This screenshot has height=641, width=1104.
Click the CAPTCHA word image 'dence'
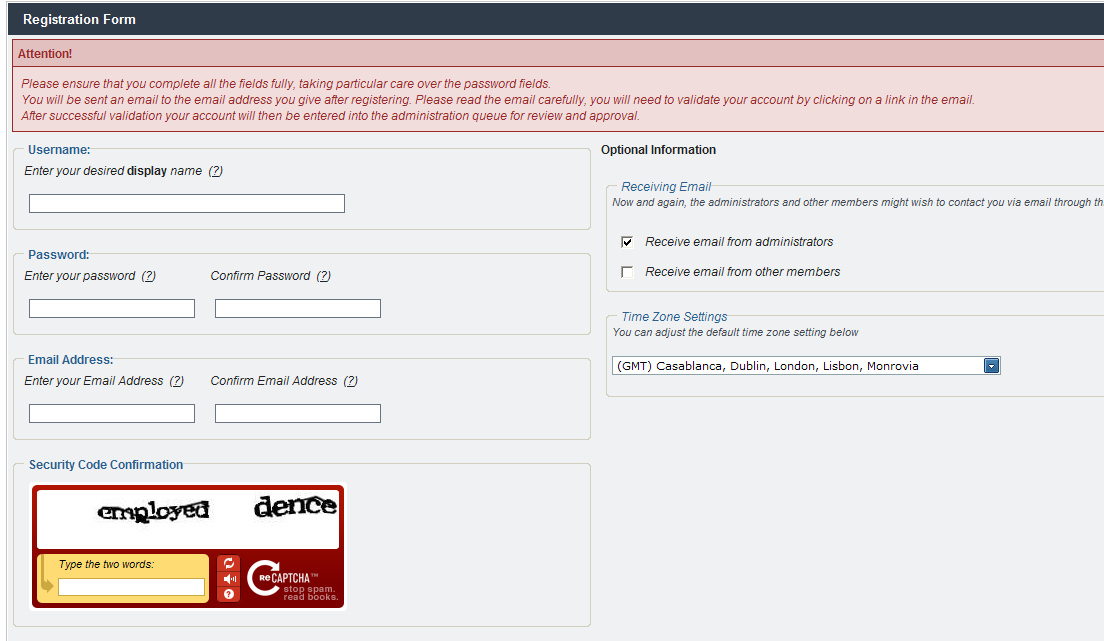click(296, 506)
